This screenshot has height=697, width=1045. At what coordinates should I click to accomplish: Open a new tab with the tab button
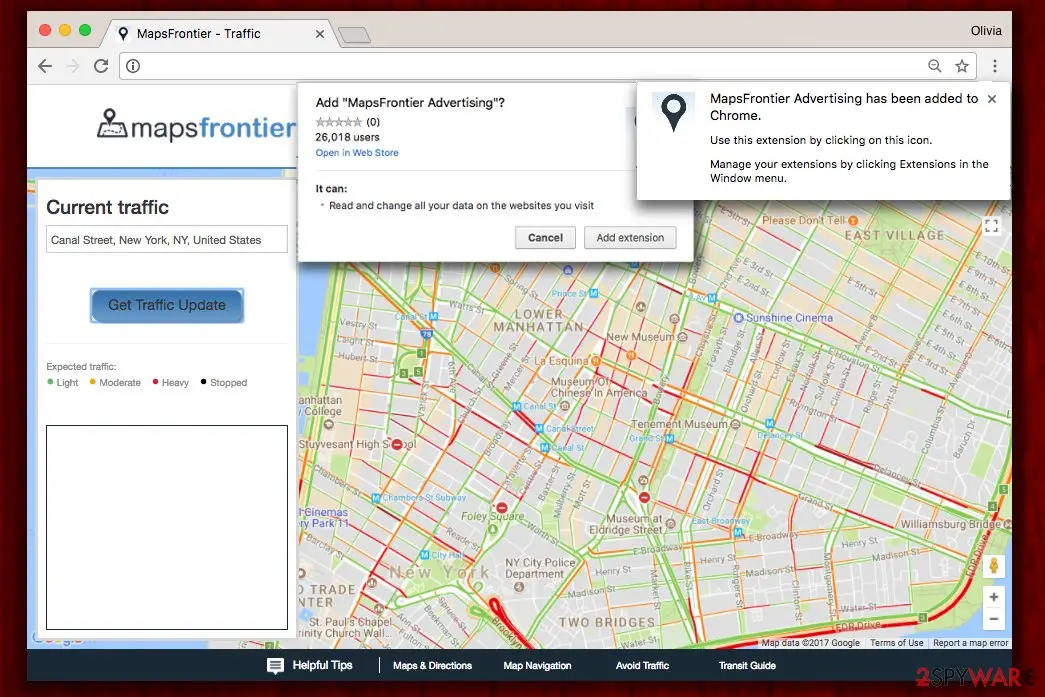coord(354,35)
